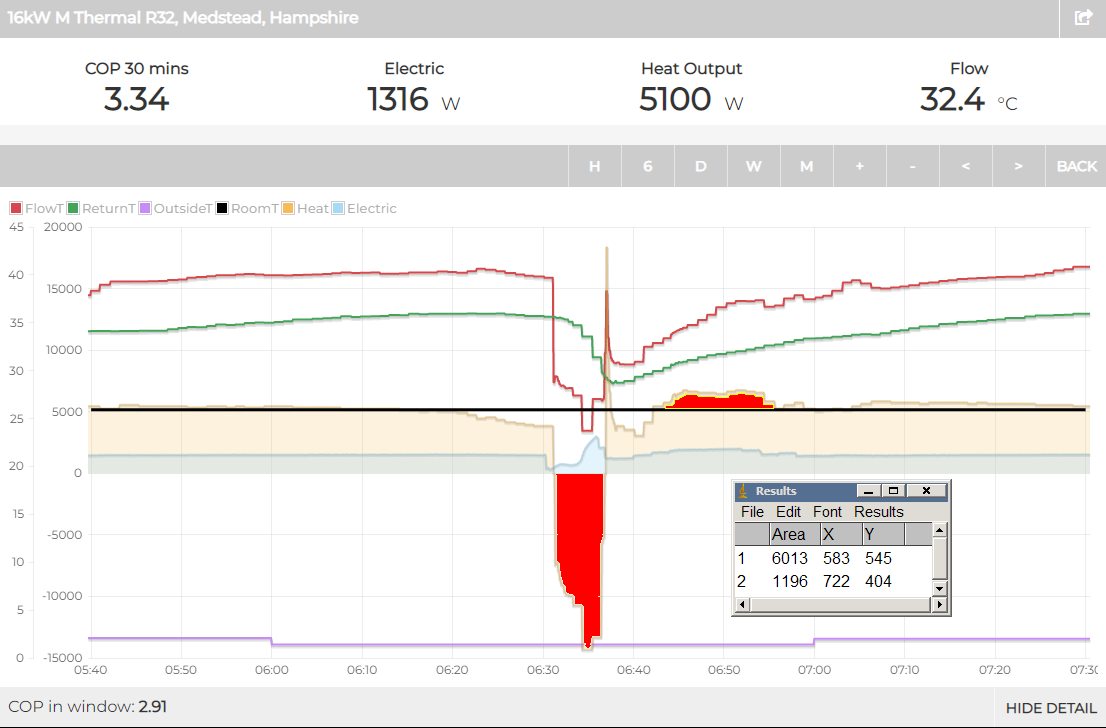
Task: Zoom out with the minus button
Action: 912,166
